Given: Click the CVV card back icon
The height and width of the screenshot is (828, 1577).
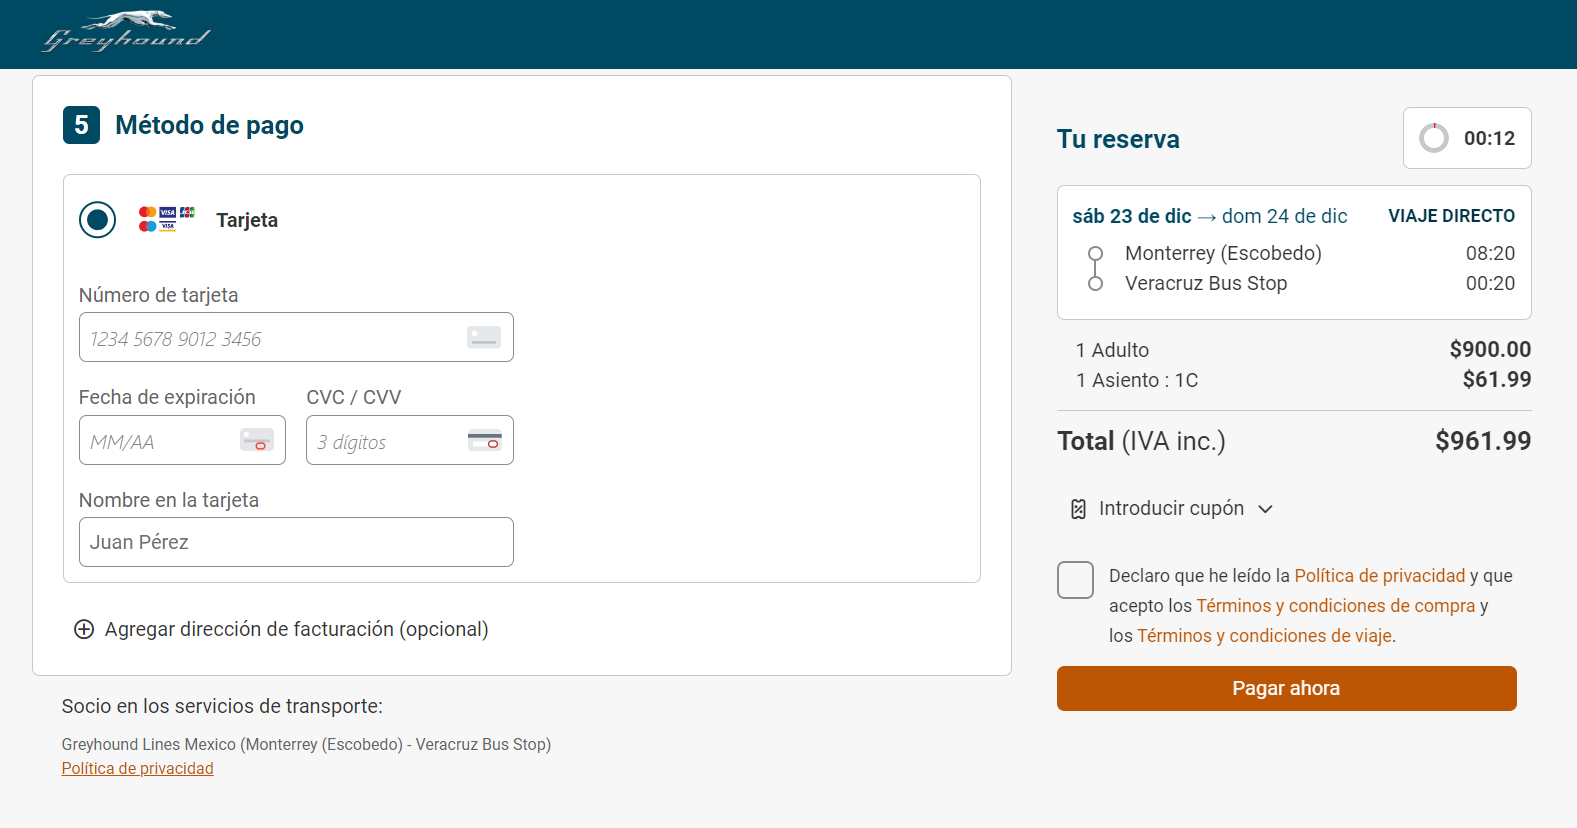Looking at the screenshot, I should pos(485,440).
